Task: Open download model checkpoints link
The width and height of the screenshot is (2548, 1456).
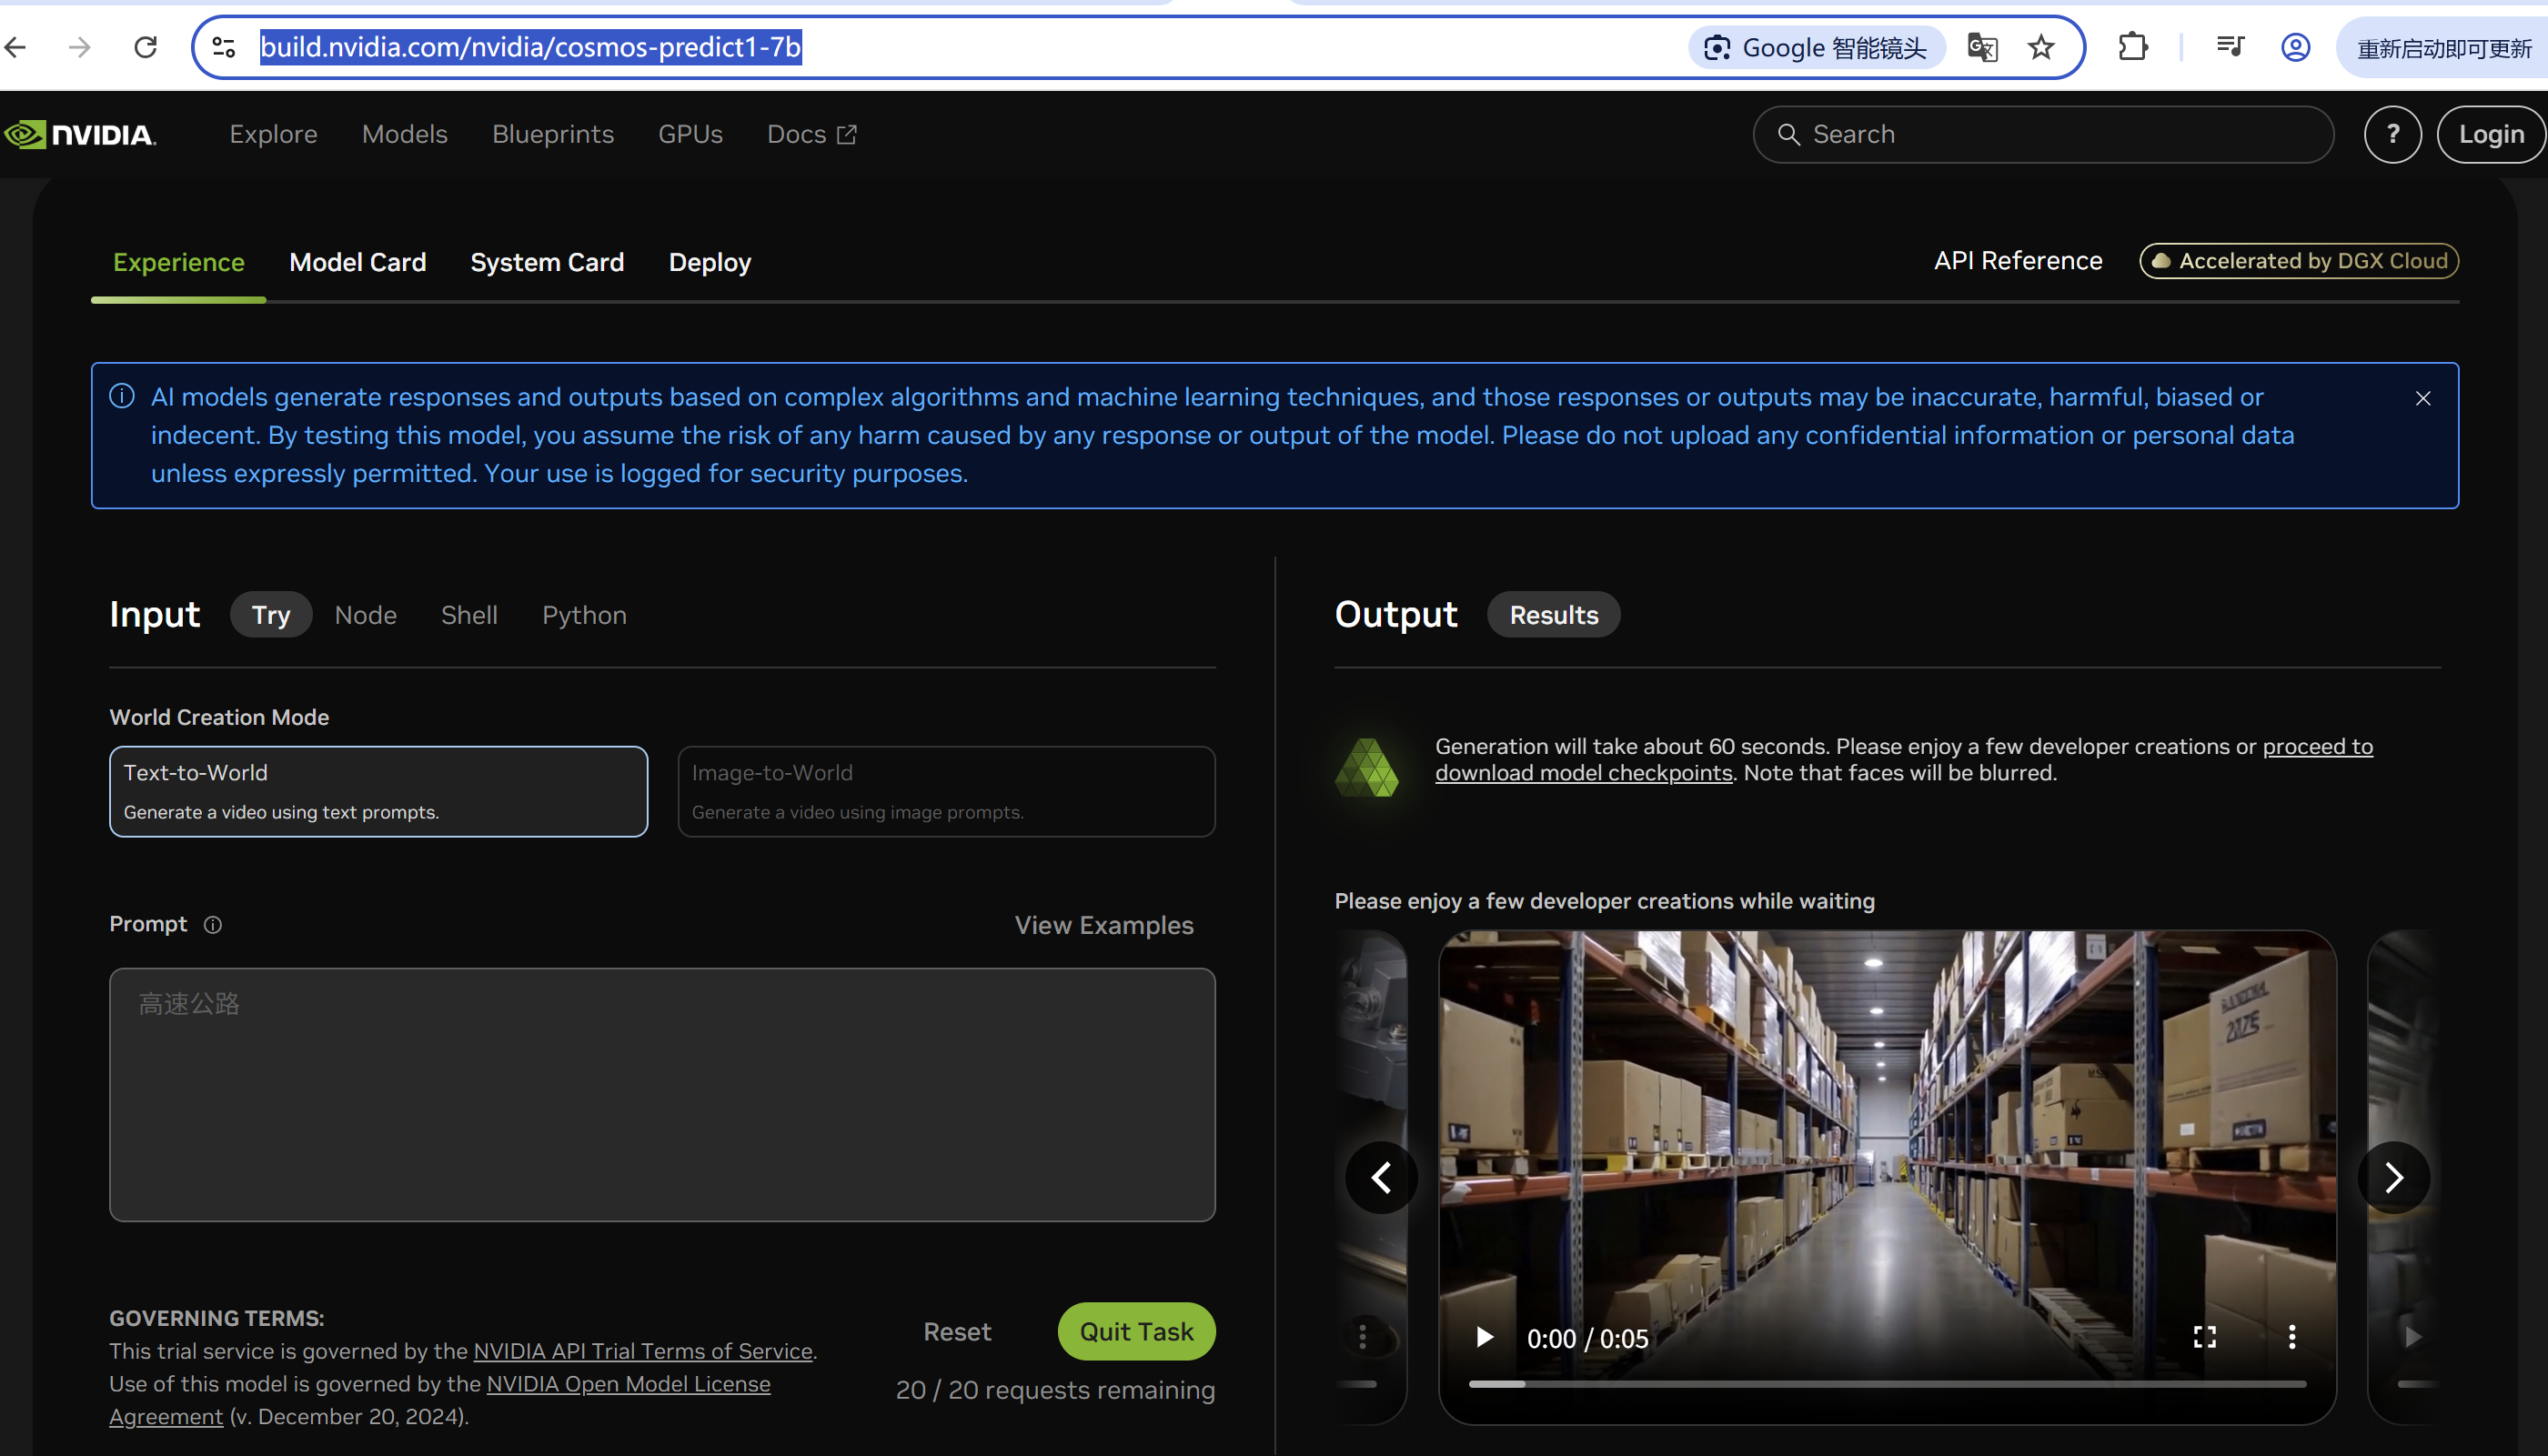Action: pyautogui.click(x=1583, y=773)
